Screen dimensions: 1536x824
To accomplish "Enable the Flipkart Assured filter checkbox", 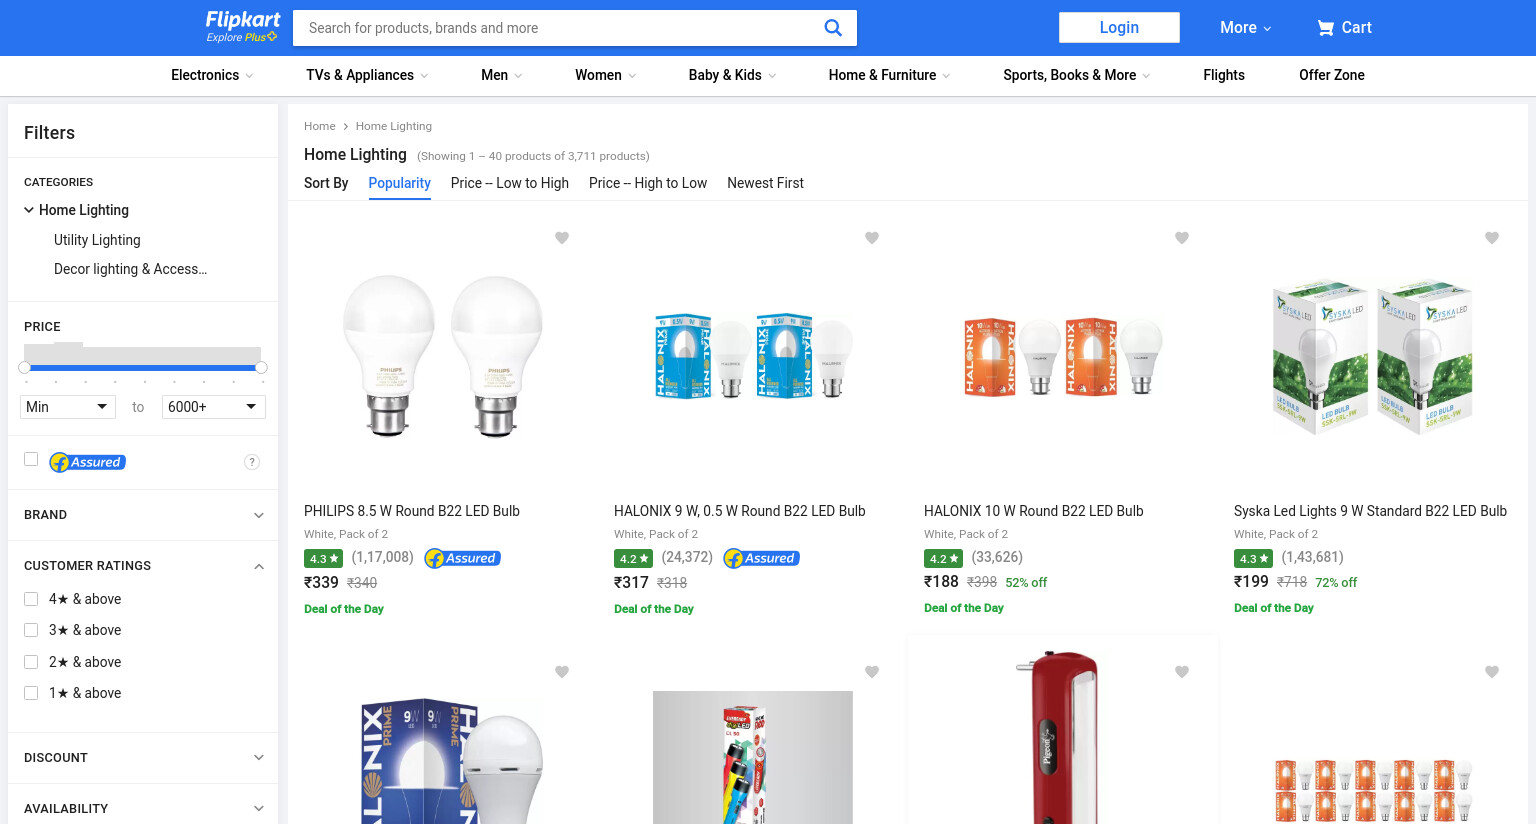I will click(x=31, y=459).
